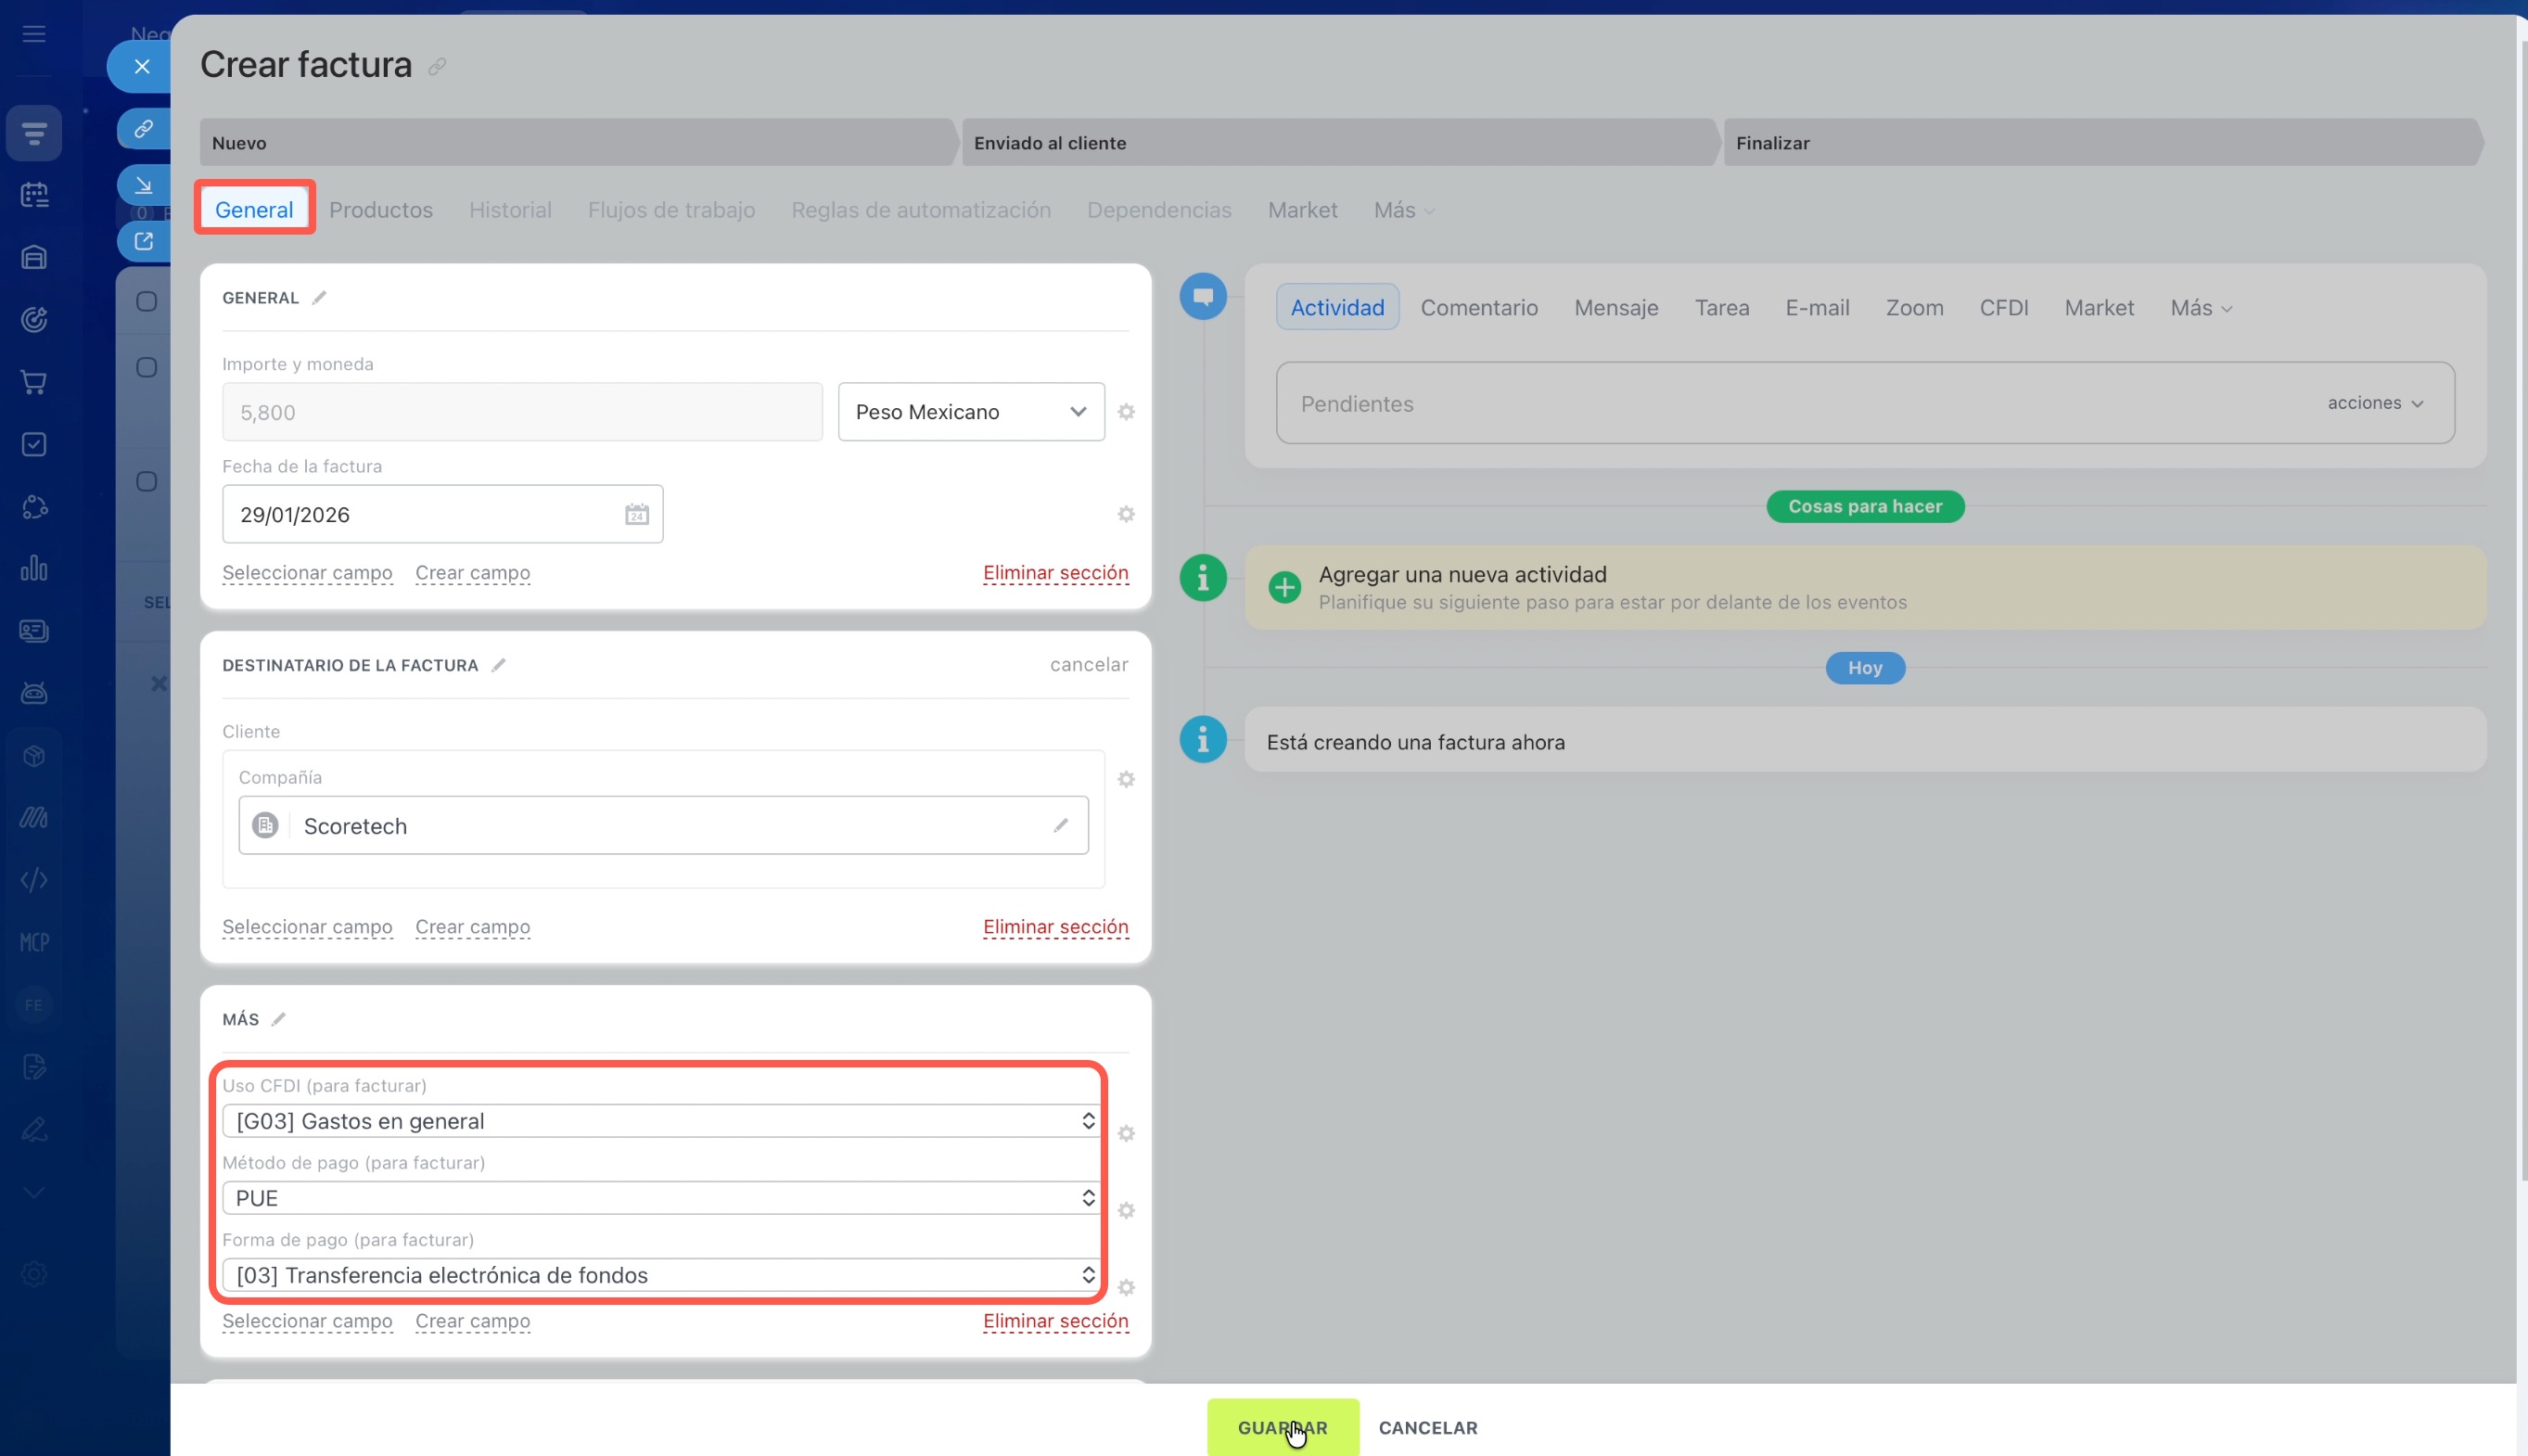Click the calendar icon in date field

point(637,514)
